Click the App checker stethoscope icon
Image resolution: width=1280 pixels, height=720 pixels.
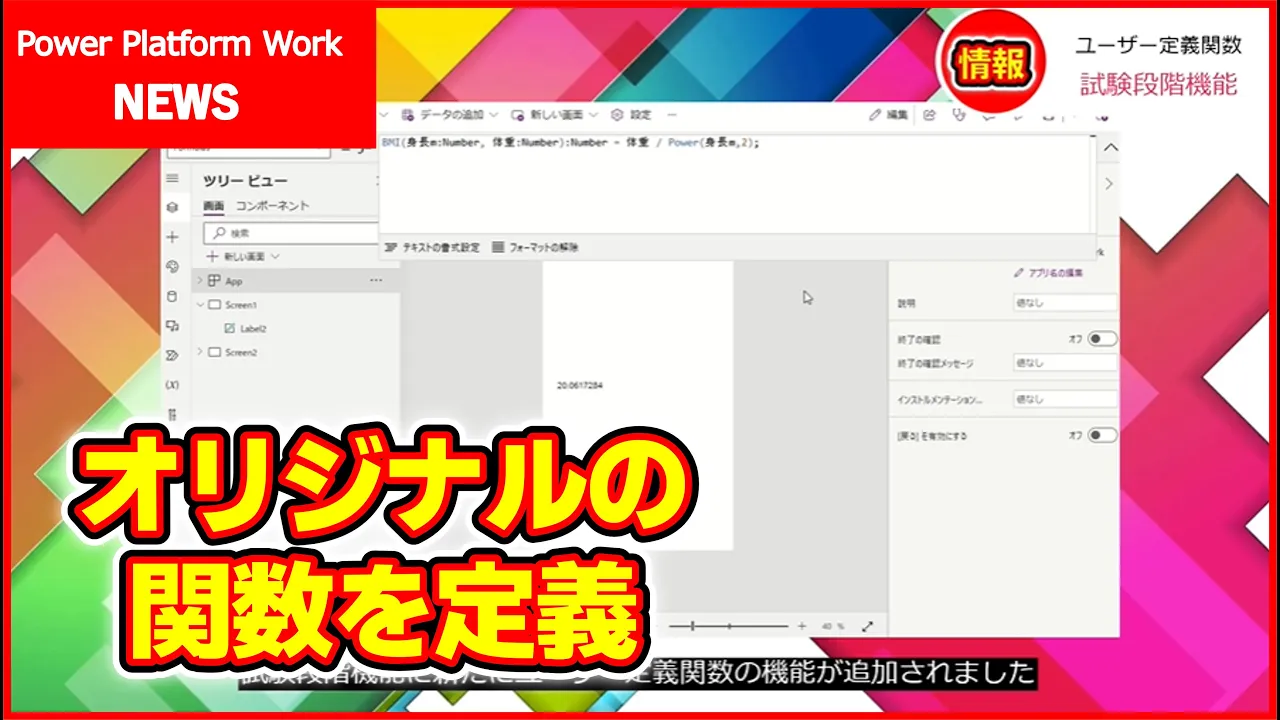959,115
